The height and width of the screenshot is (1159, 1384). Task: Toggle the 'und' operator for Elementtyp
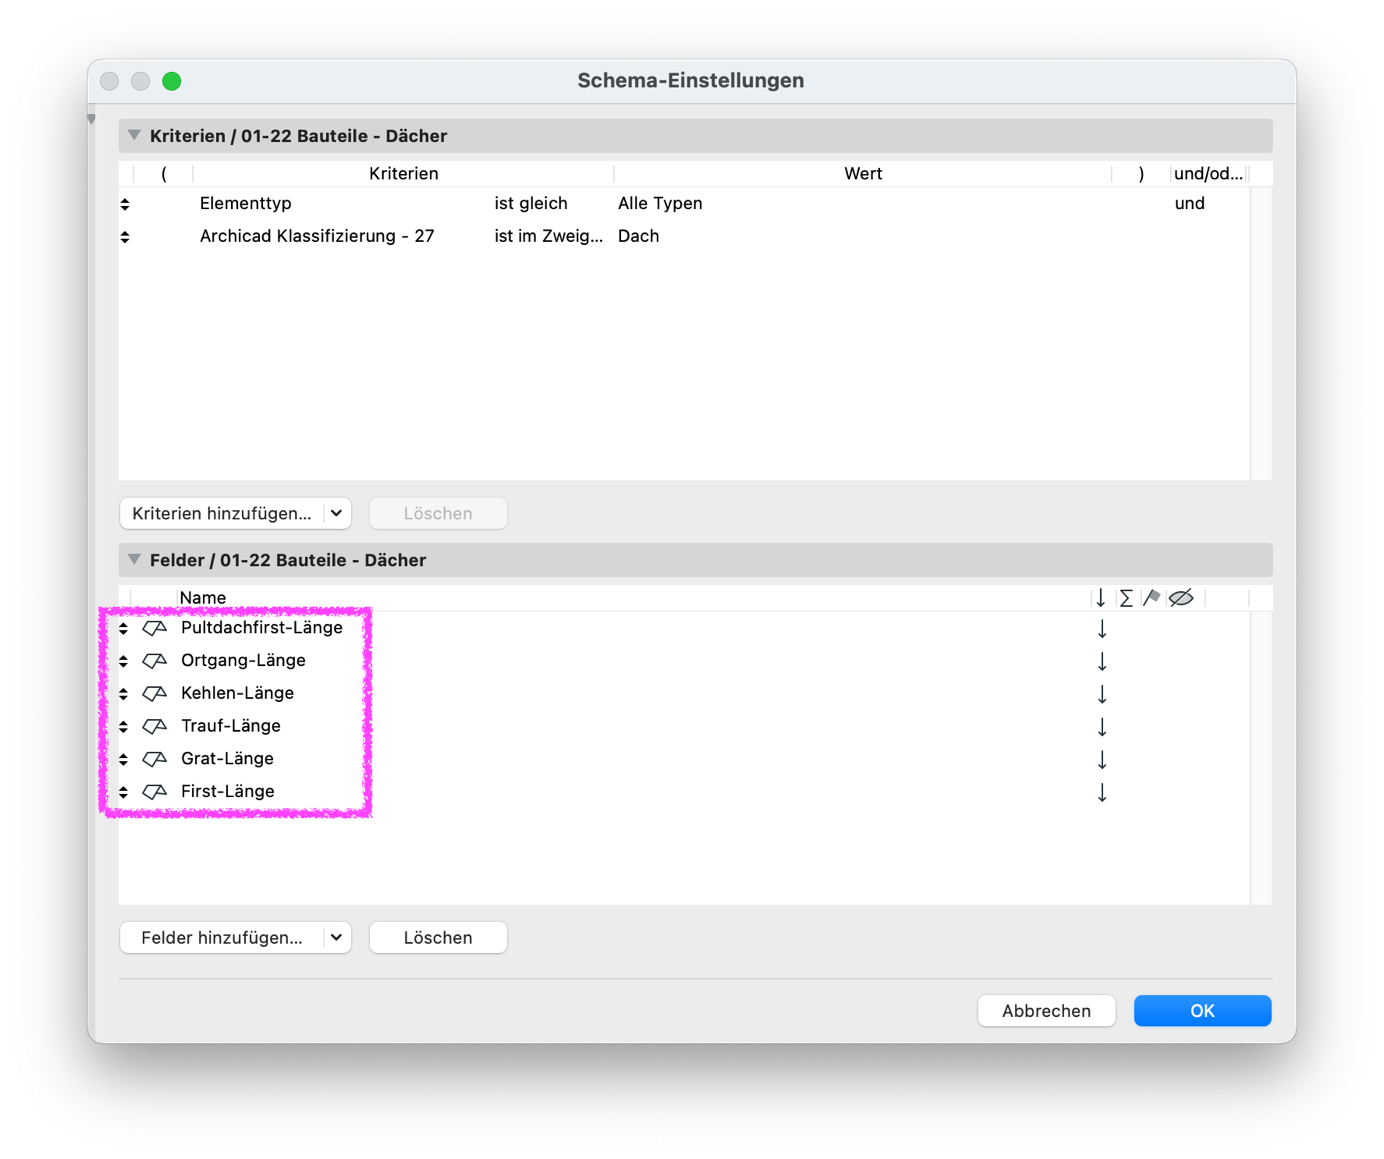(x=1190, y=203)
